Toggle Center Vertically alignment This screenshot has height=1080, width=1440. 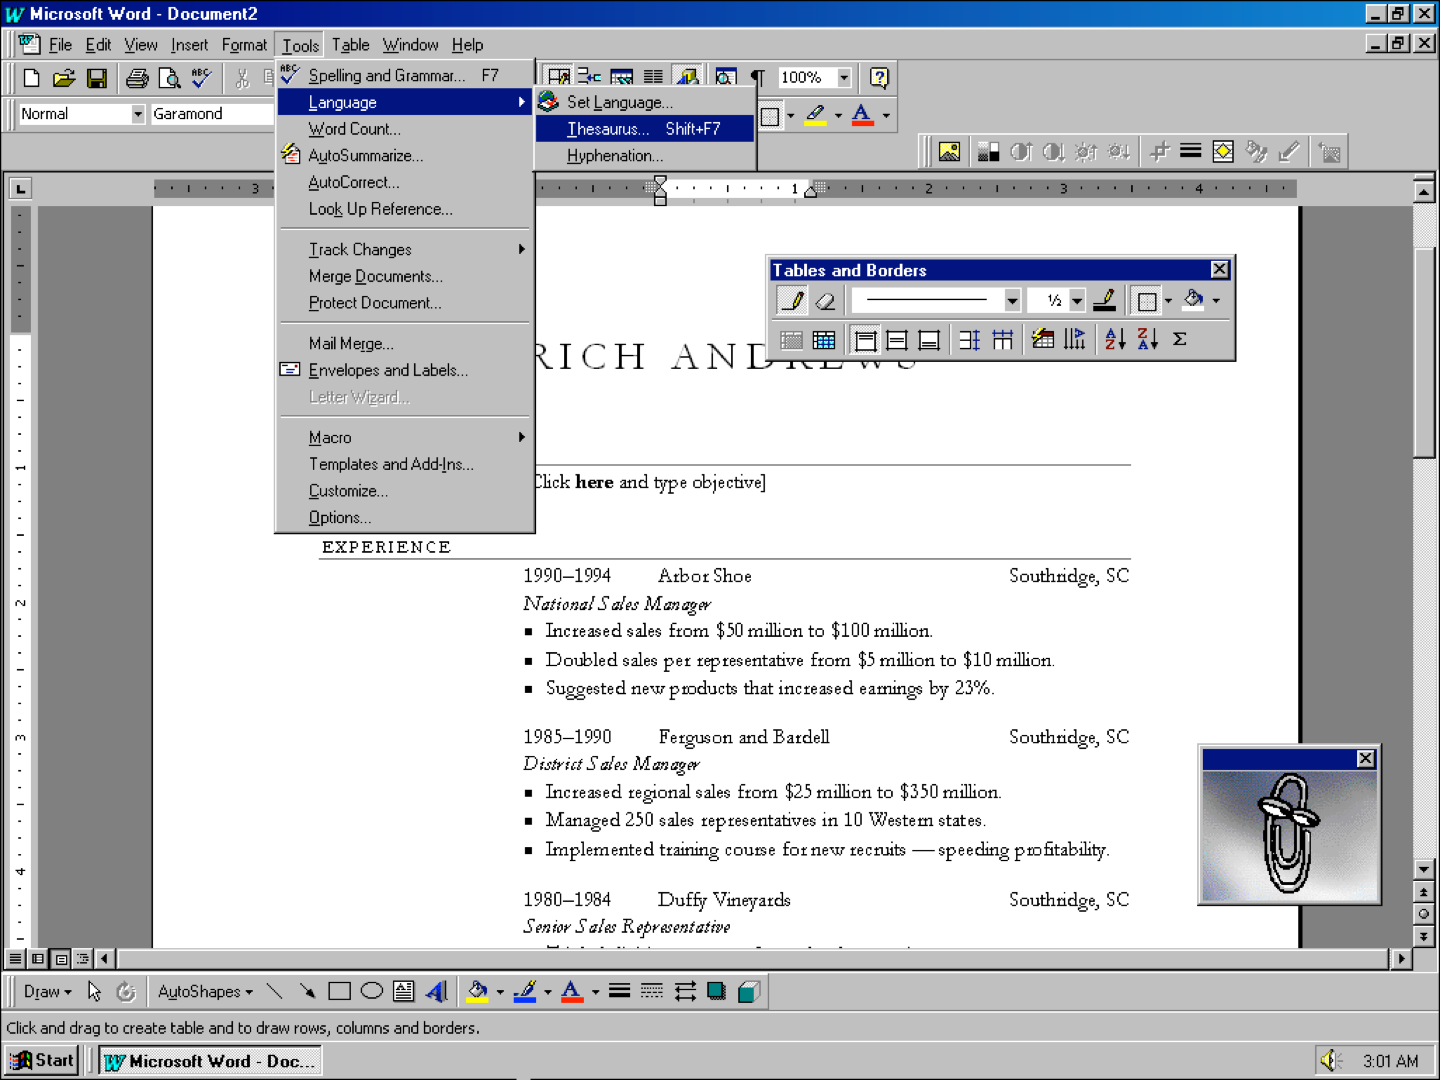pos(897,340)
